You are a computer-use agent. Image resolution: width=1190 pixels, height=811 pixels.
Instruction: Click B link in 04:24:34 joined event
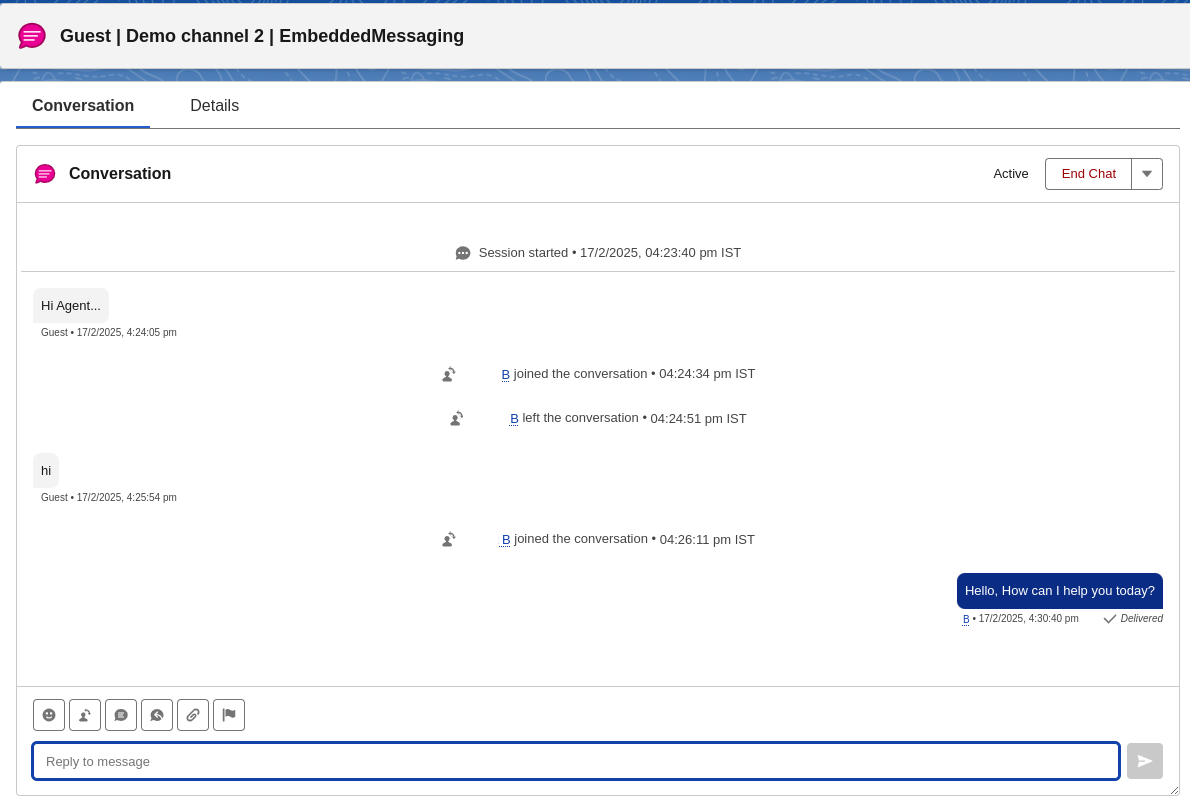(506, 375)
